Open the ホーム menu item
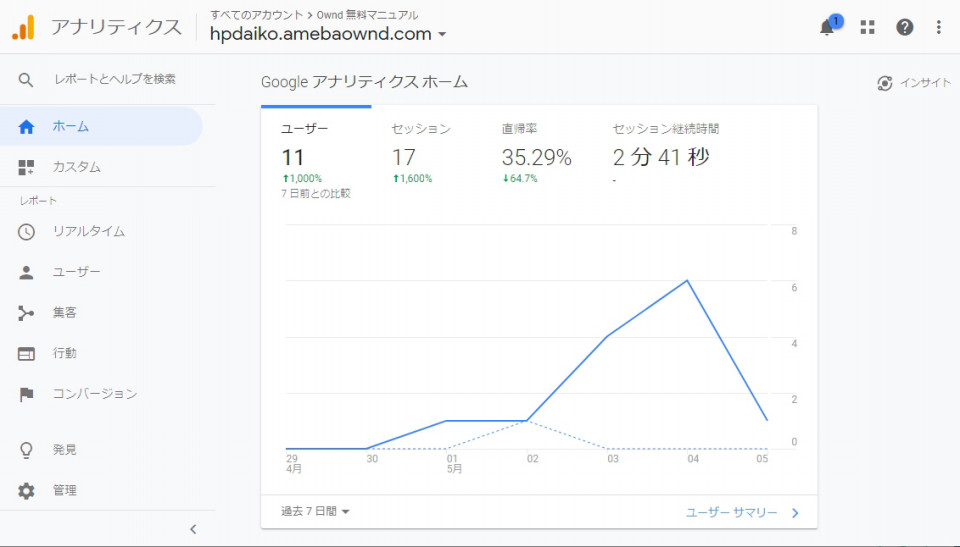The height and width of the screenshot is (547, 960). tap(101, 127)
